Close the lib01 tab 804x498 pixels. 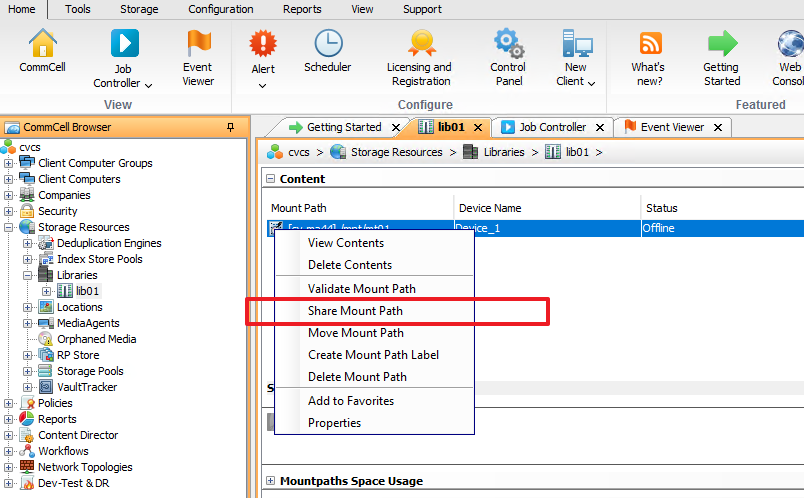[478, 127]
